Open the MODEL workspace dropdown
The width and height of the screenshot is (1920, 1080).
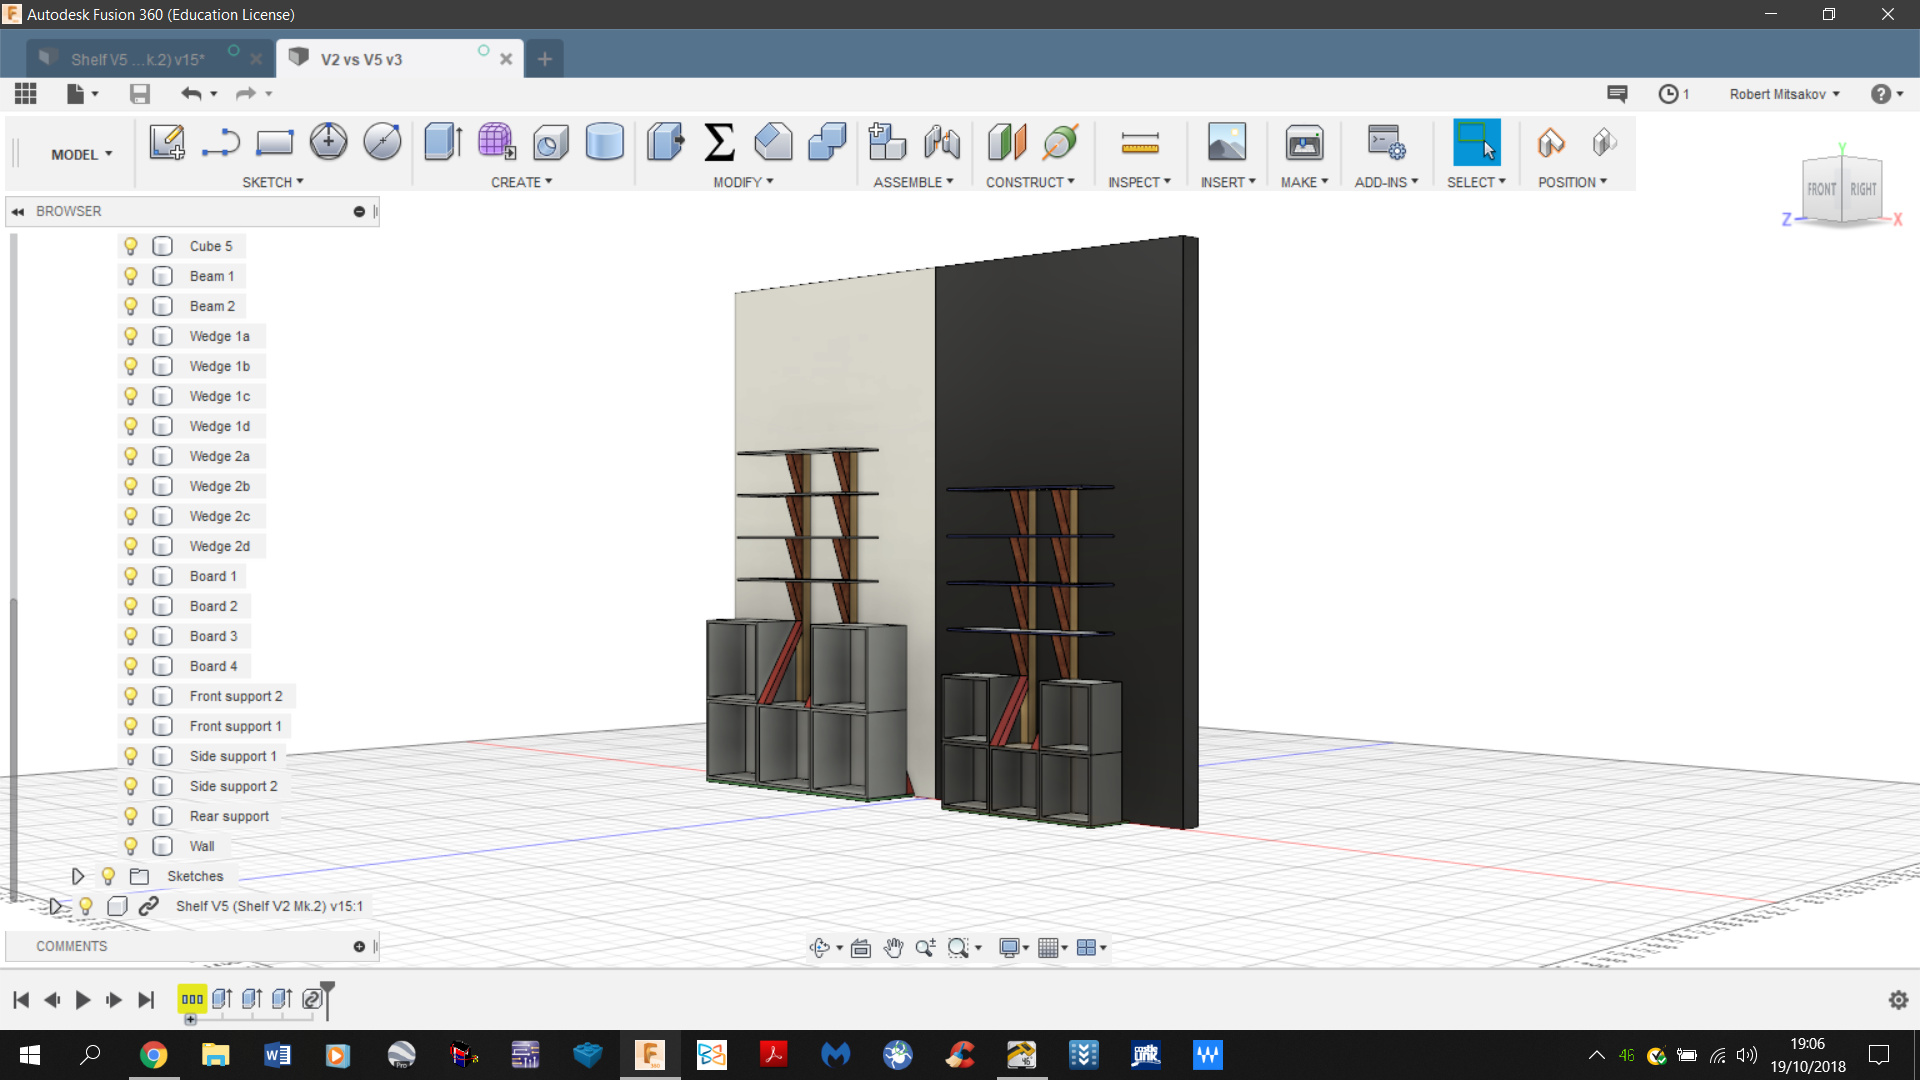(82, 154)
